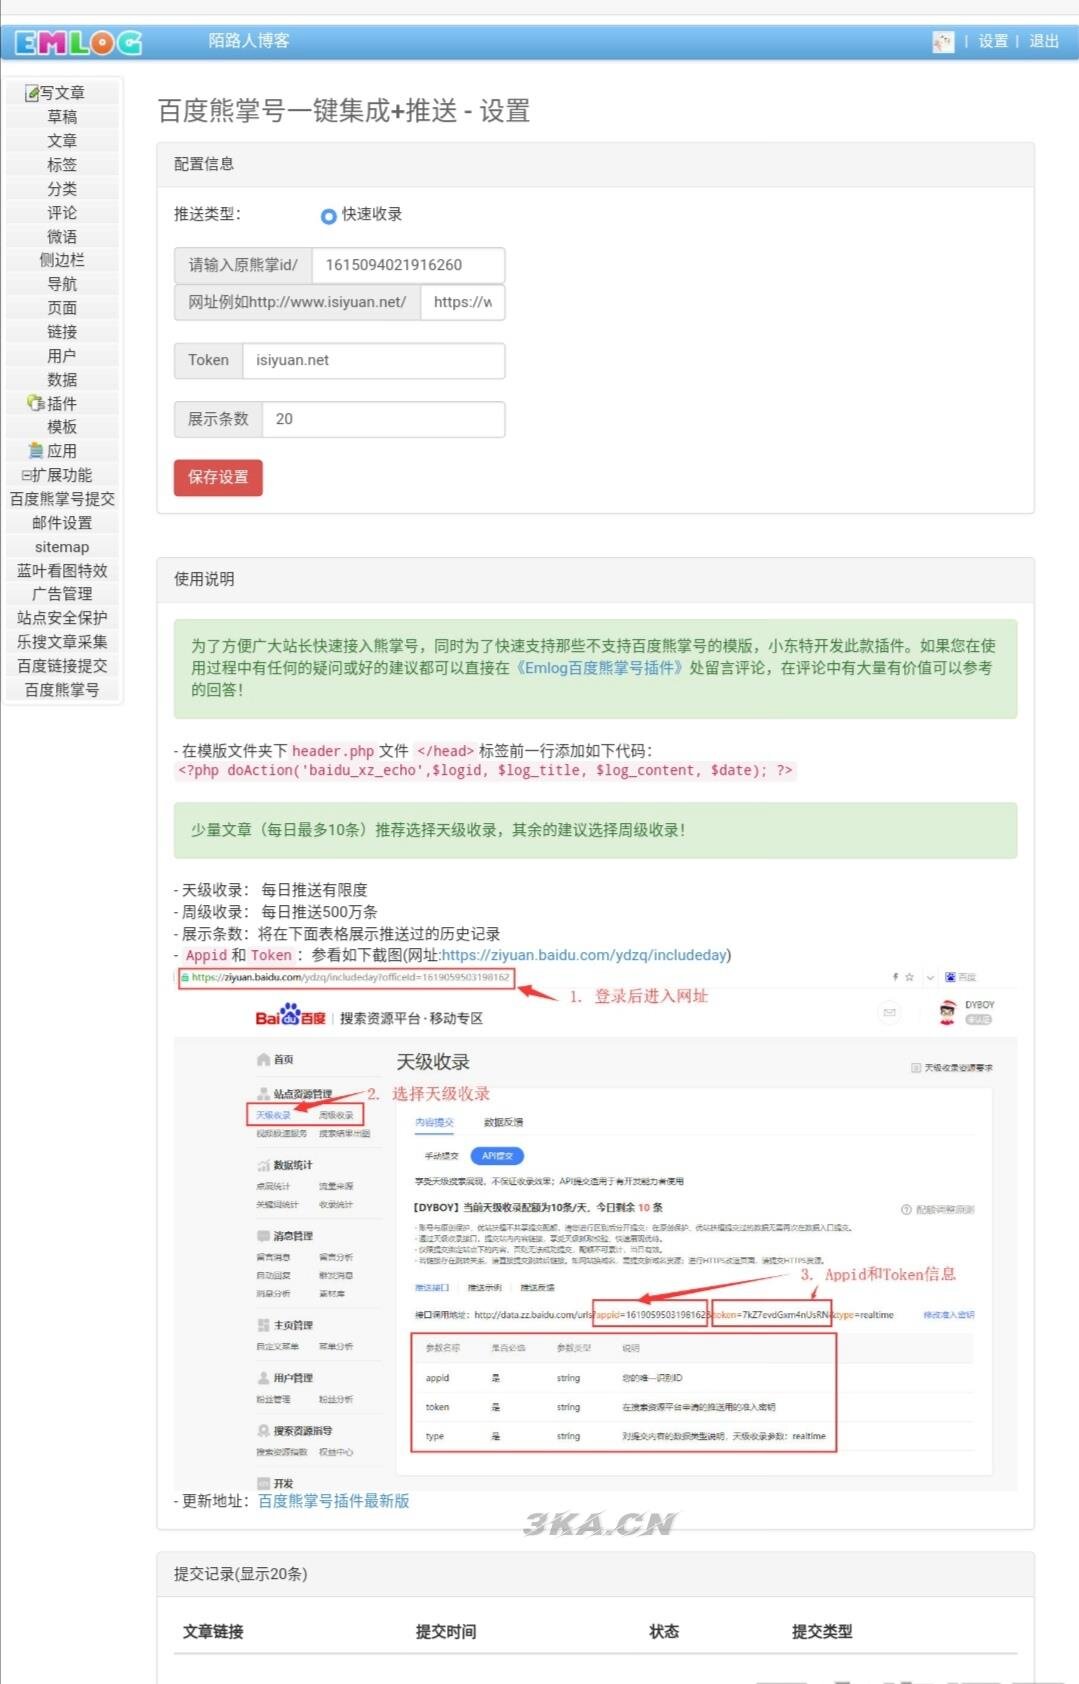Open the Emlog百度熊掌号插件 link

point(600,668)
